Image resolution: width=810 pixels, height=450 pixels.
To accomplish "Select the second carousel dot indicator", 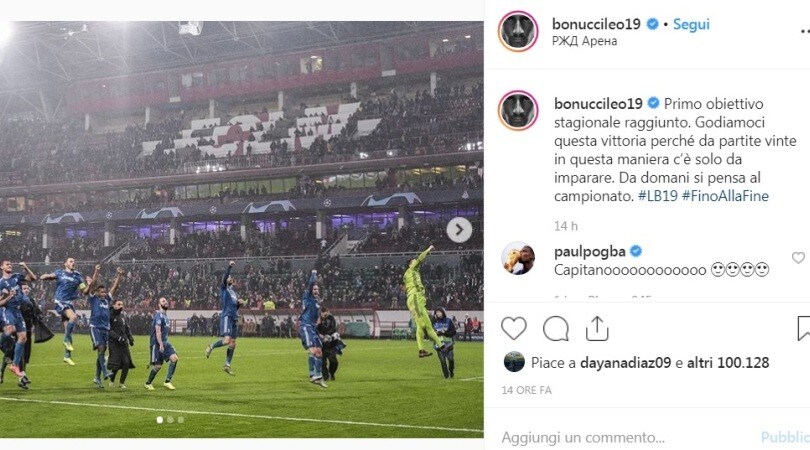I will click(x=170, y=420).
